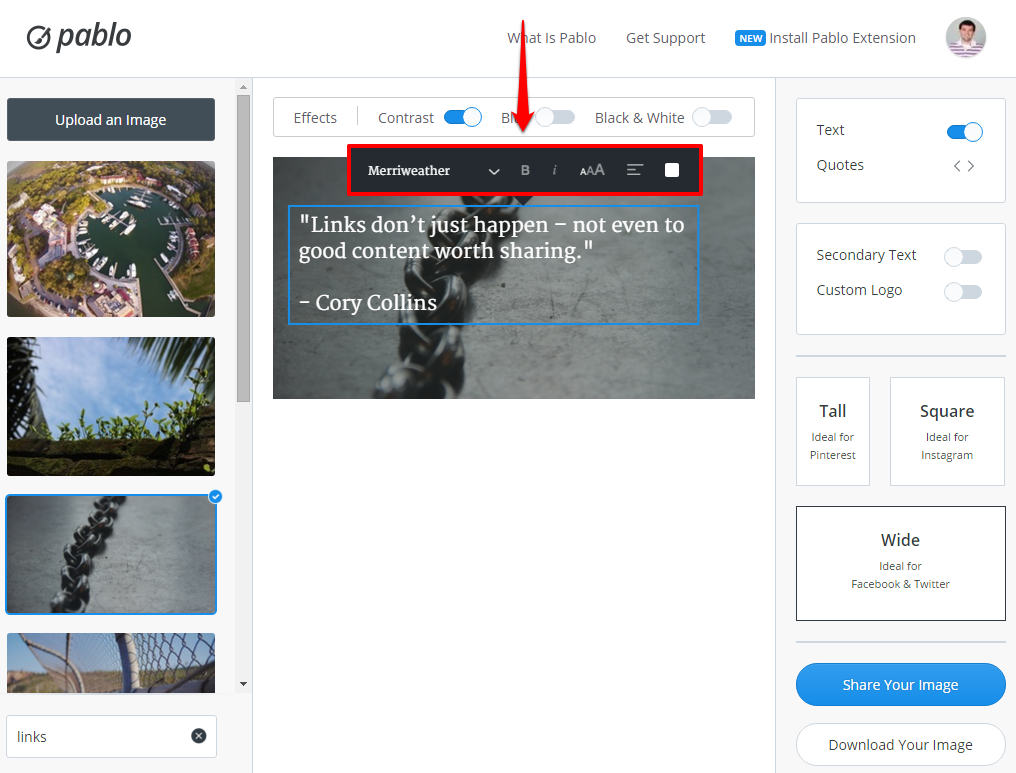Open the user profile avatar
Screen dimensions: 1016x773
tap(965, 38)
